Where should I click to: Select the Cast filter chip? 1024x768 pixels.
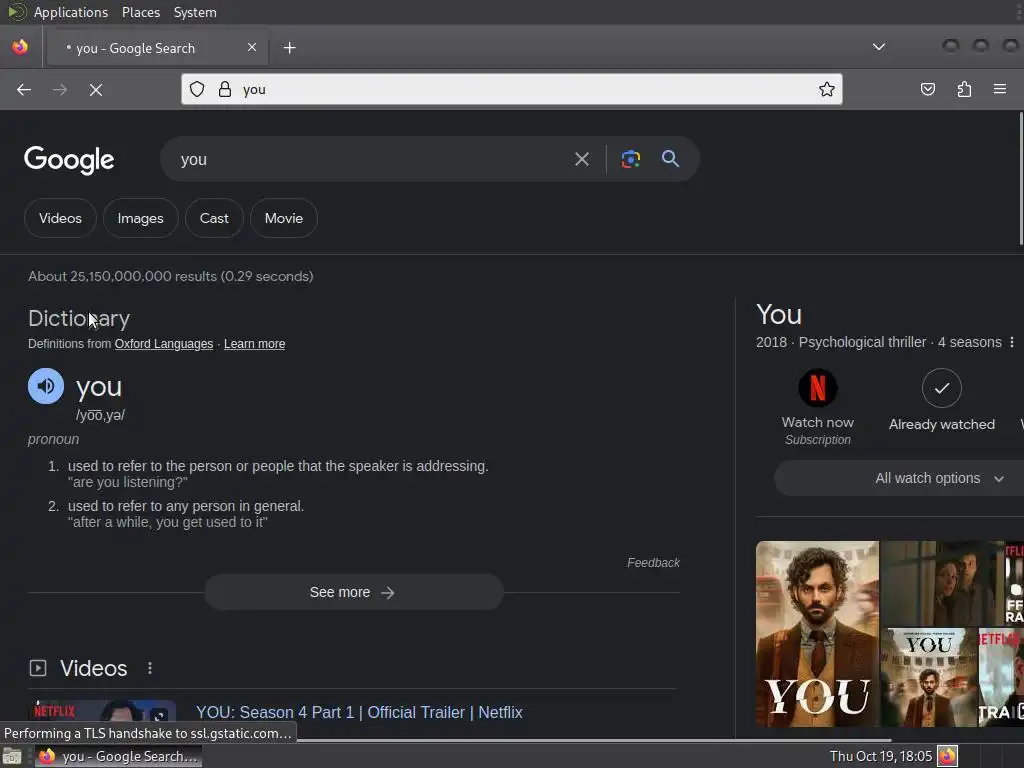214,218
